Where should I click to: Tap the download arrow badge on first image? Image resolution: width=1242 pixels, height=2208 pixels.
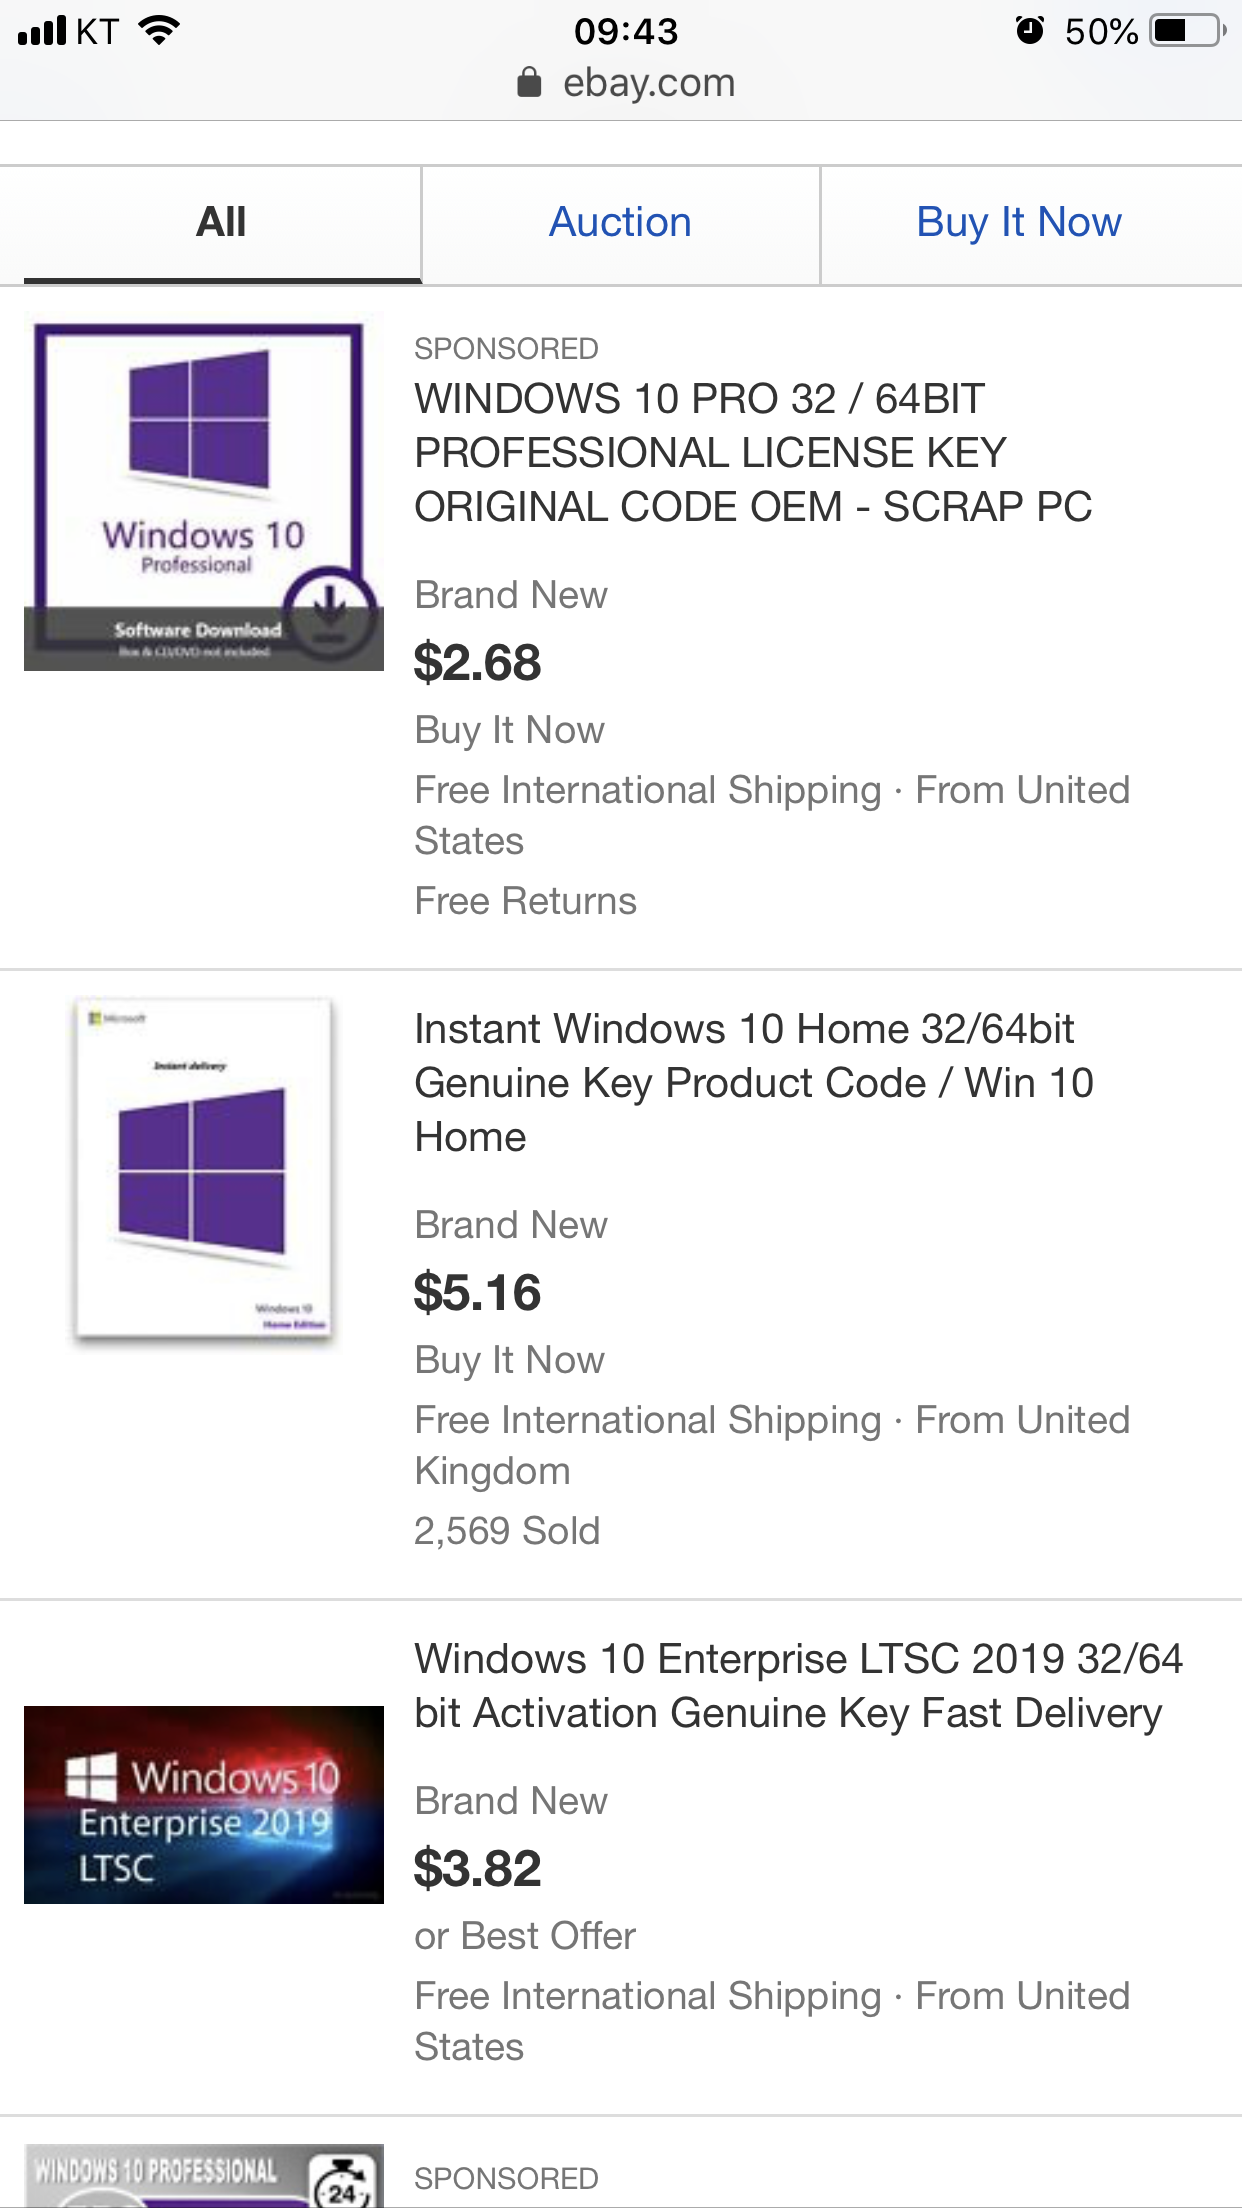pyautogui.click(x=329, y=611)
